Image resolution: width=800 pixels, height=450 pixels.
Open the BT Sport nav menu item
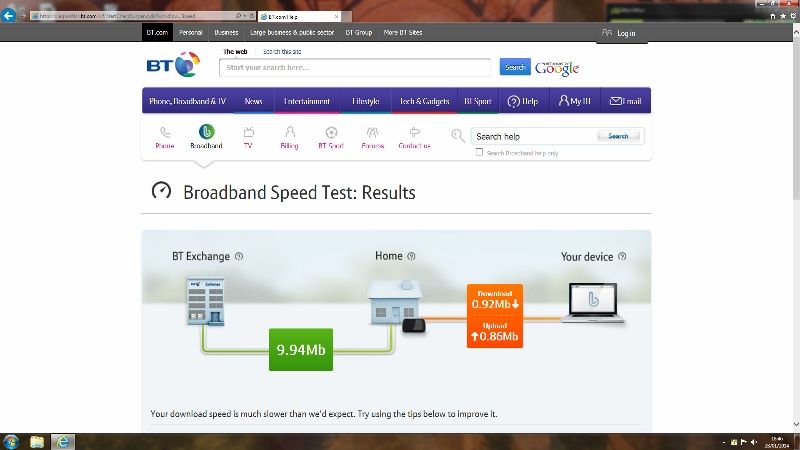478,101
